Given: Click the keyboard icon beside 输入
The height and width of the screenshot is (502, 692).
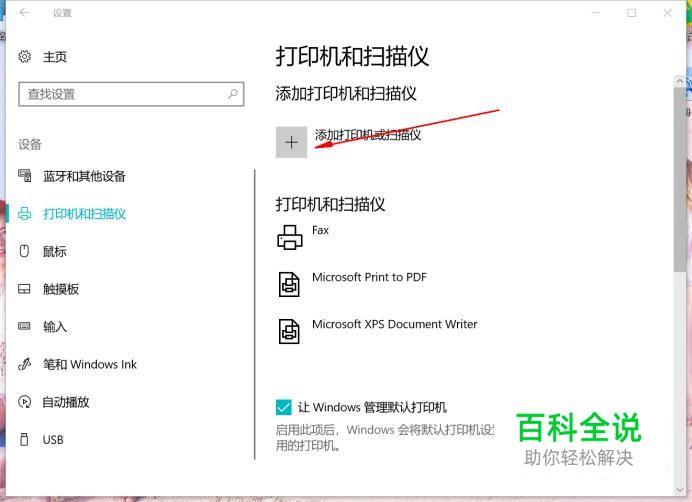Looking at the screenshot, I should point(24,326).
